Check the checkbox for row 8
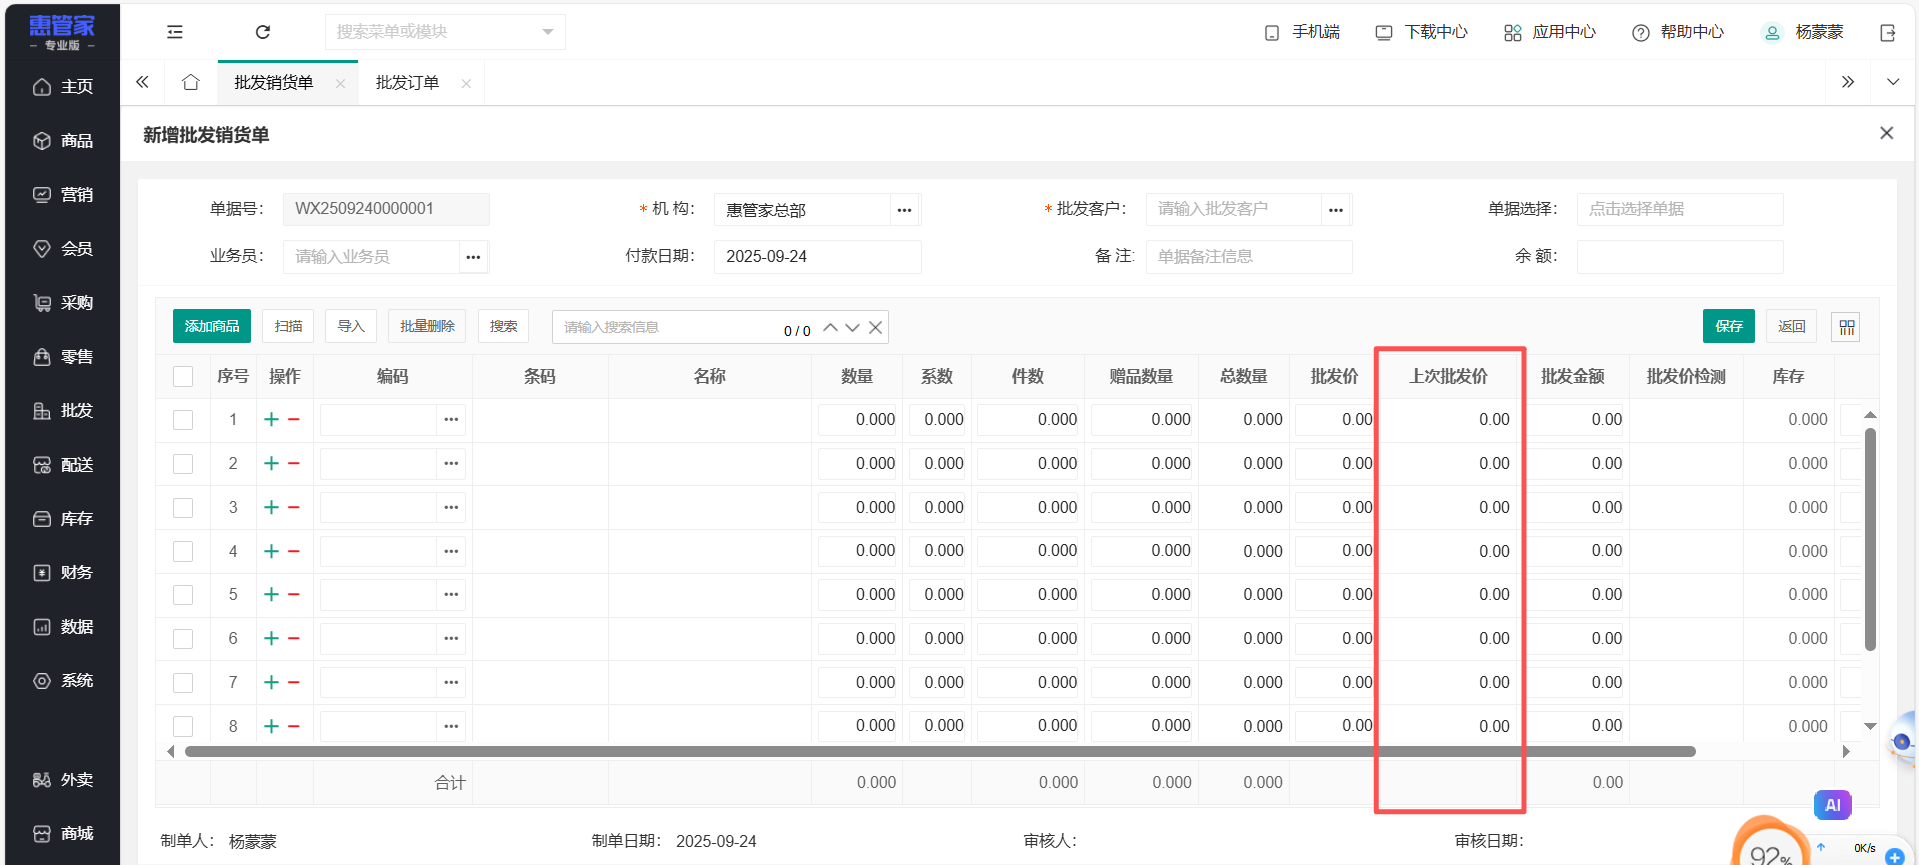 (x=183, y=726)
